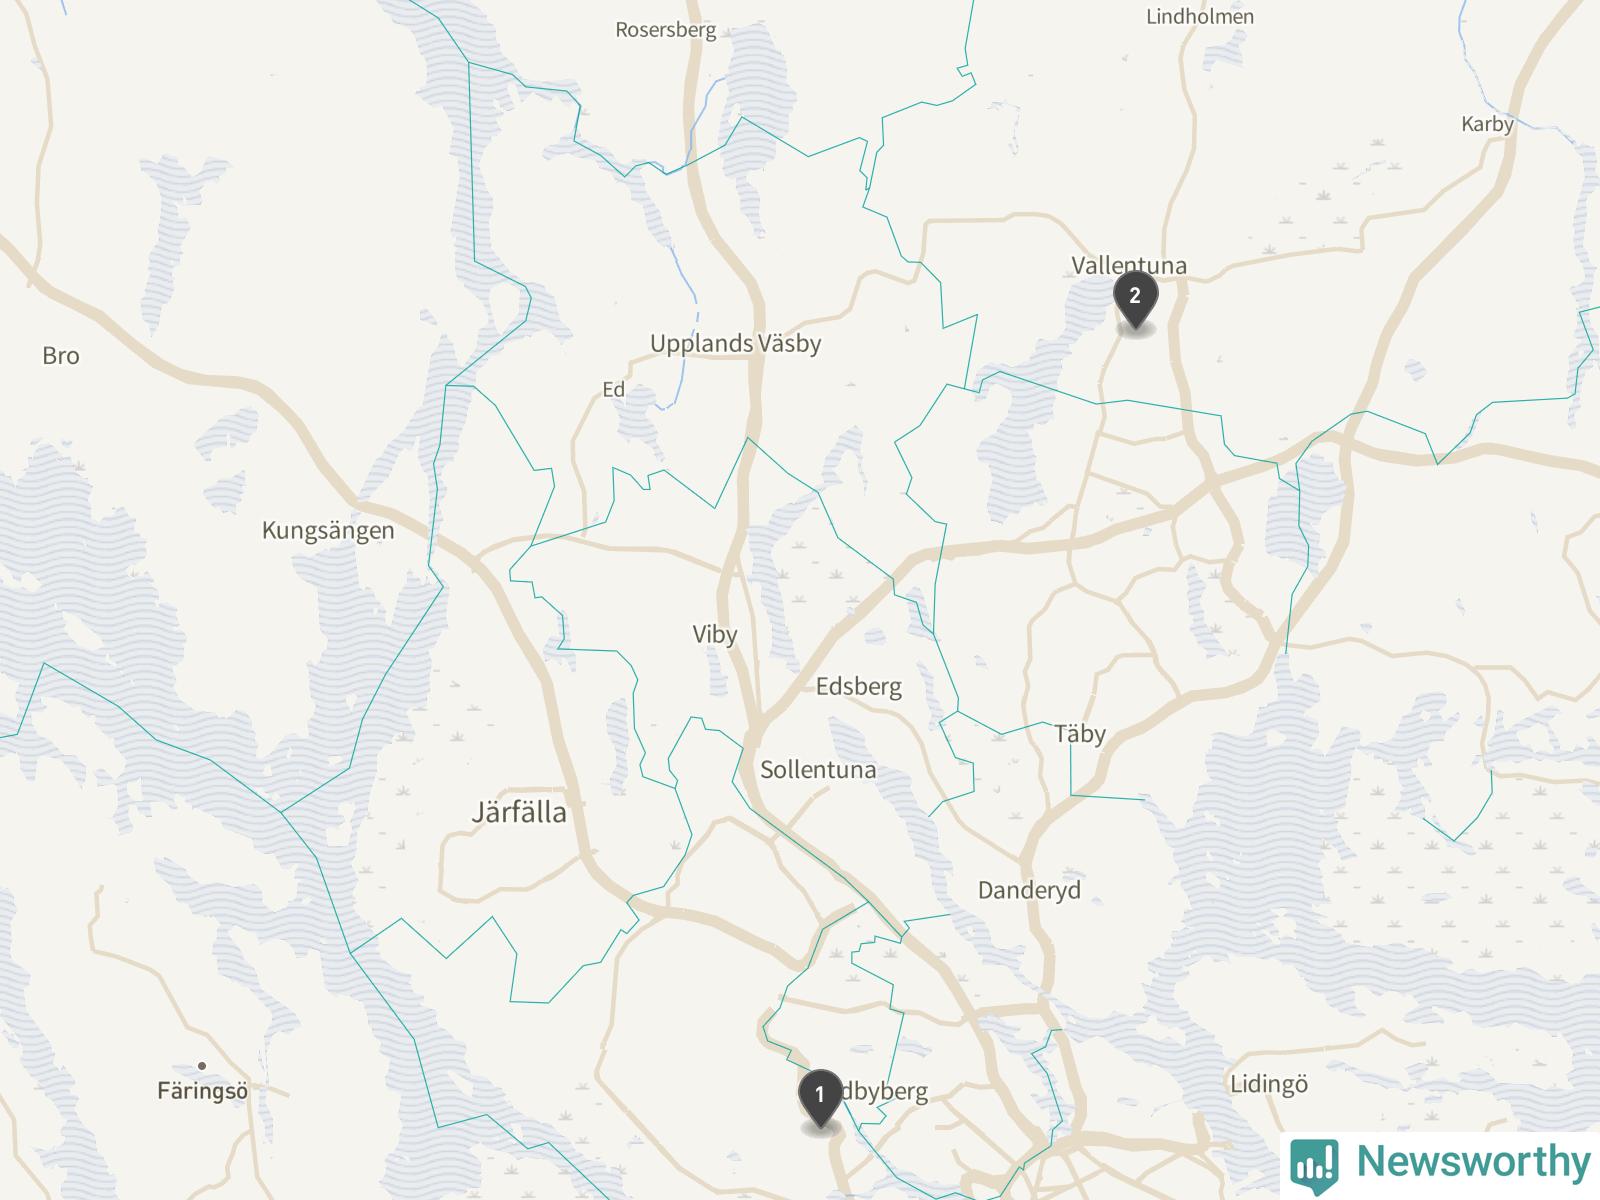Click the Lindholmen place label

[1200, 17]
